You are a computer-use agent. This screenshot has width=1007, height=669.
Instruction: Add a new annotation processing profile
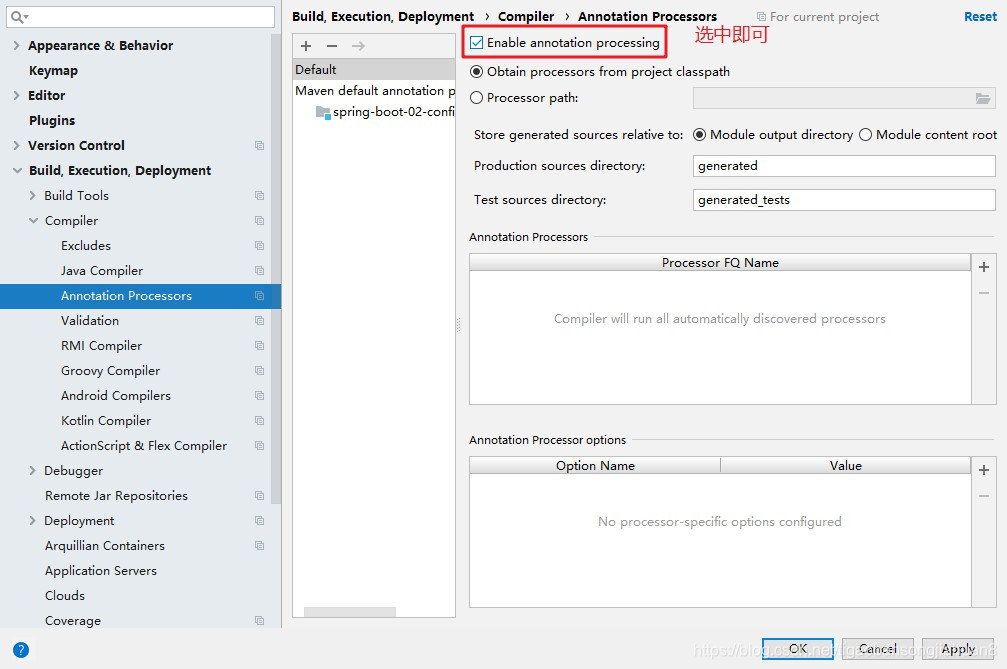pyautogui.click(x=305, y=45)
